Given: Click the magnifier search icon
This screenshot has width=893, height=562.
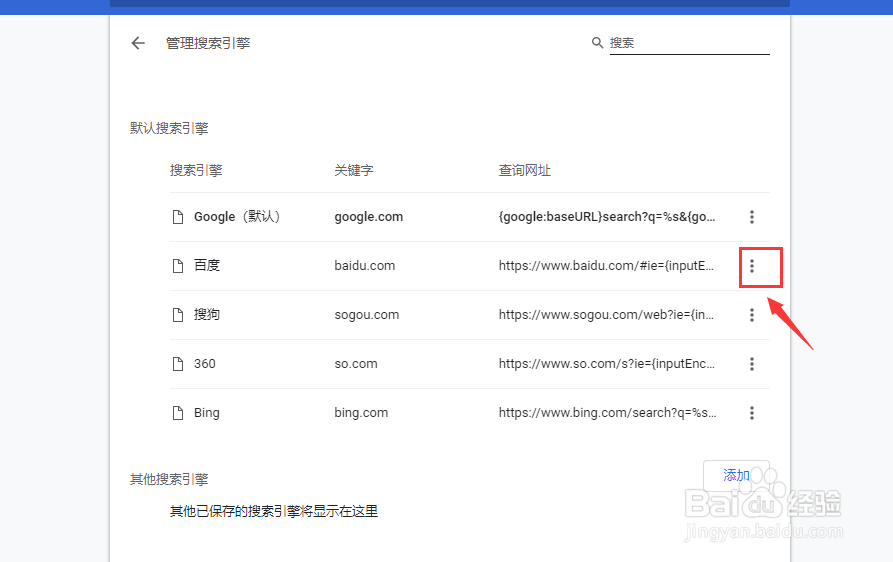Looking at the screenshot, I should click(x=597, y=43).
